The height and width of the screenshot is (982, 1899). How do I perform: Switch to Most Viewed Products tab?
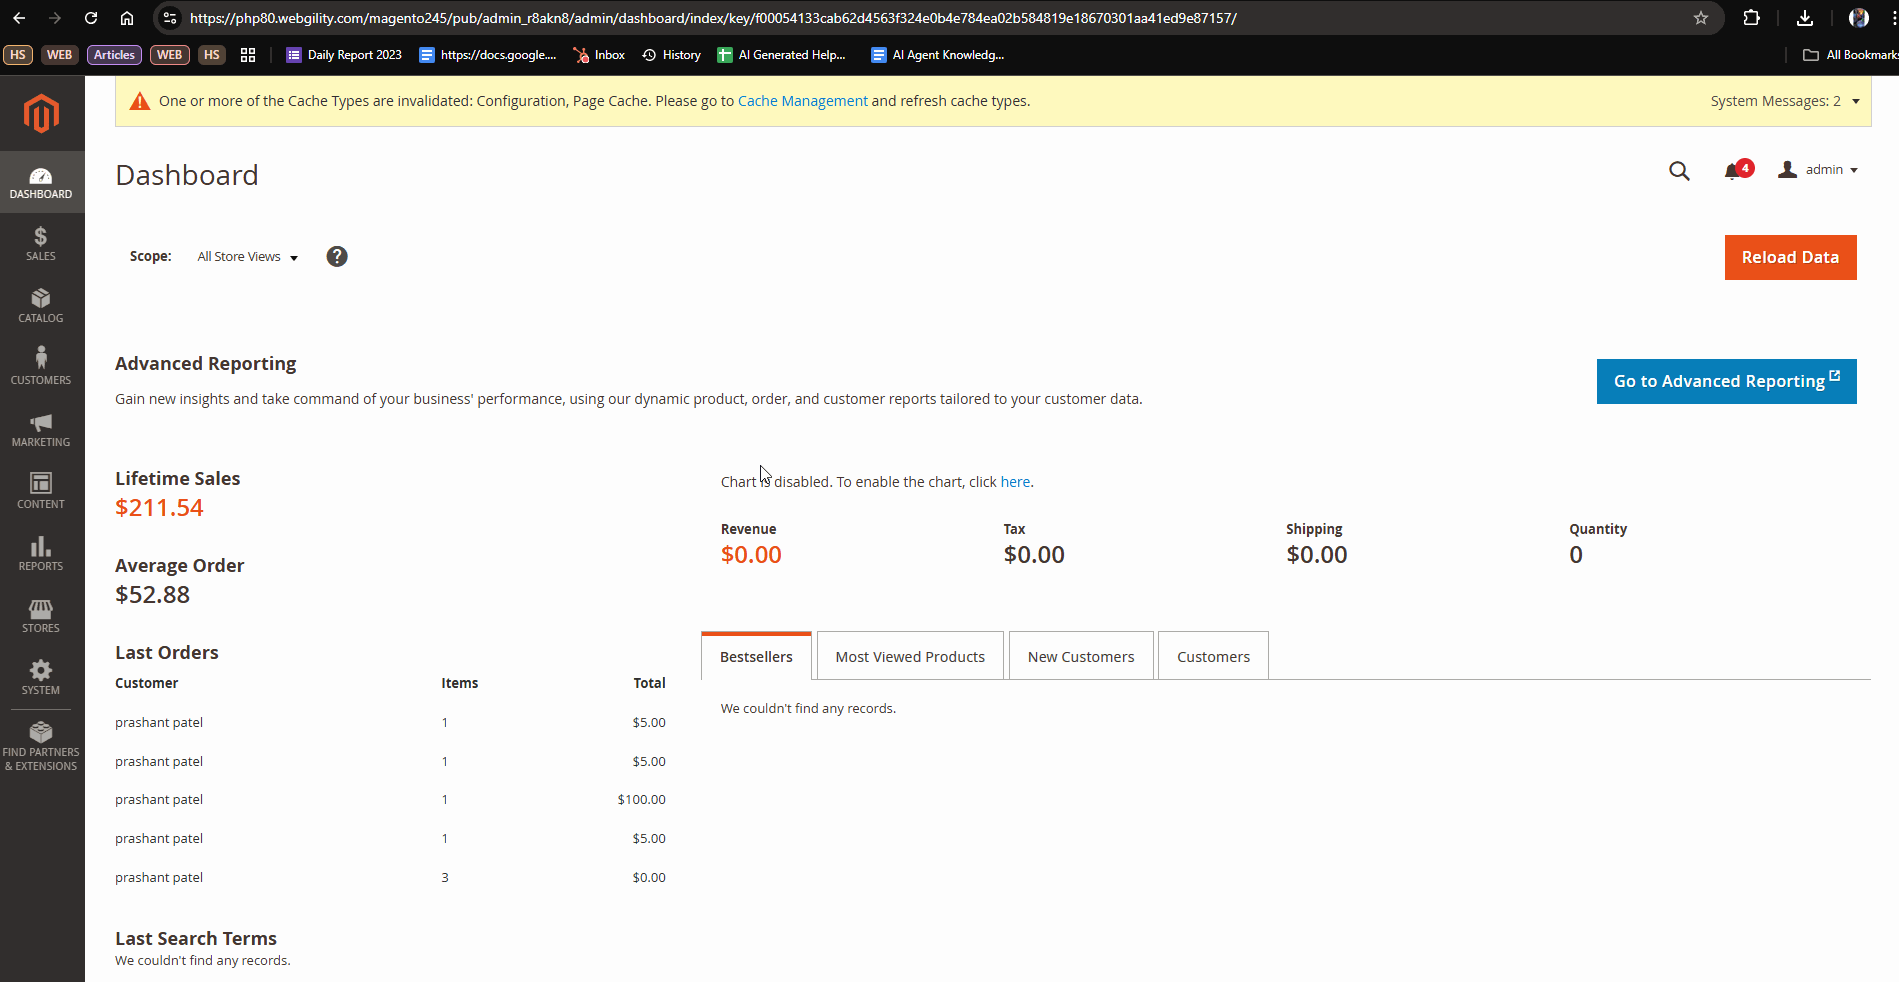[x=909, y=657]
